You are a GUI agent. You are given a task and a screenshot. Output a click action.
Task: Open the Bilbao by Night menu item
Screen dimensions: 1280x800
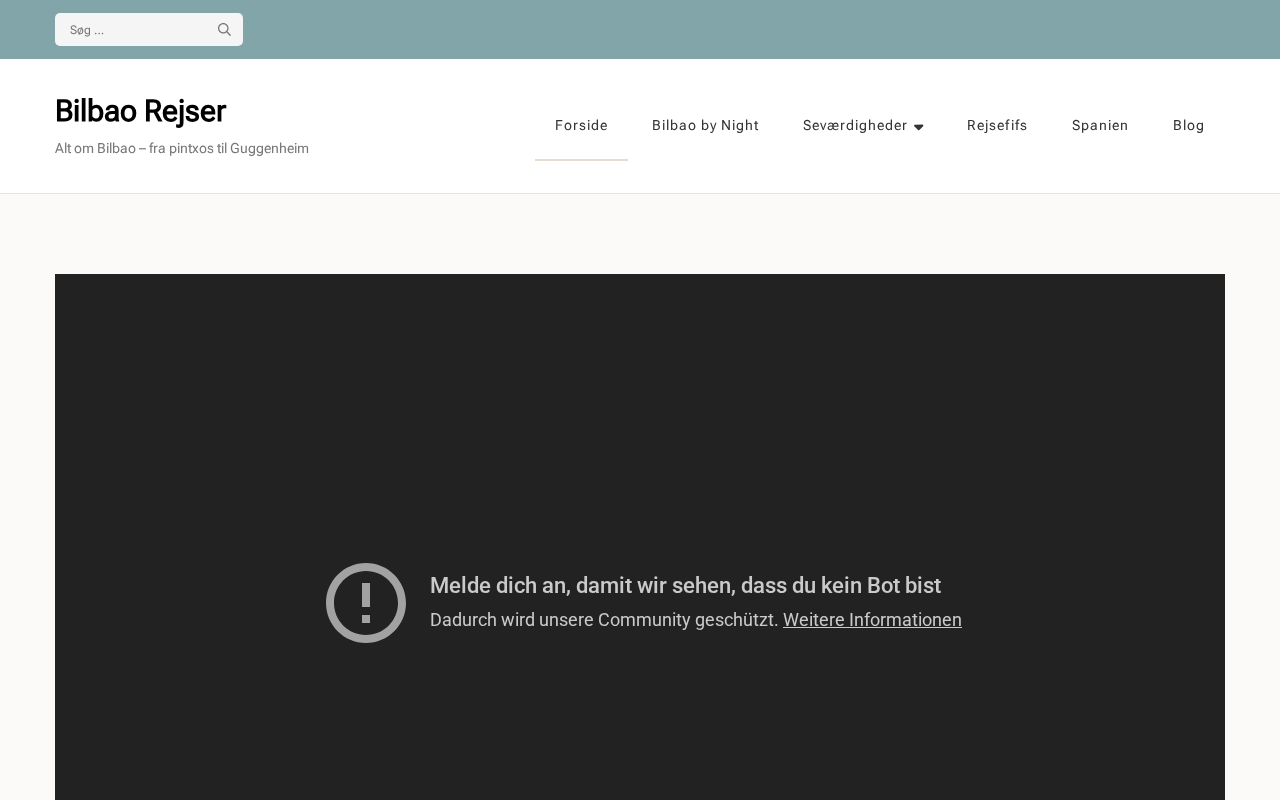click(x=705, y=126)
